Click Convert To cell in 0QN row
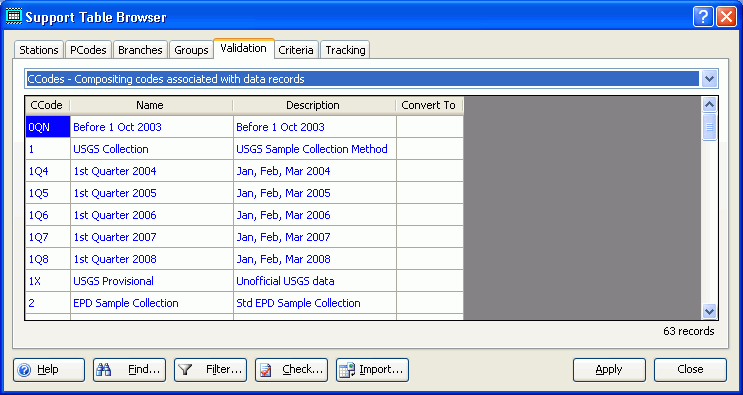The width and height of the screenshot is (743, 395). point(430,127)
